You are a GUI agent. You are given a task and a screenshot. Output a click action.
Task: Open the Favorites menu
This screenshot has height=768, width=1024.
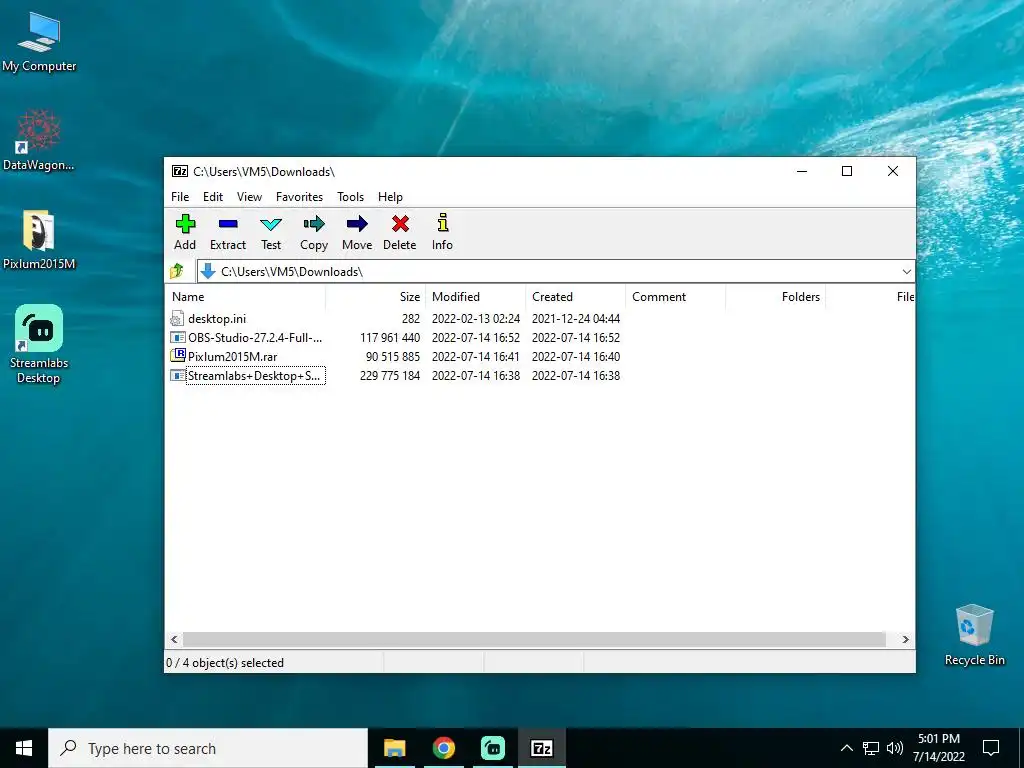pos(299,197)
